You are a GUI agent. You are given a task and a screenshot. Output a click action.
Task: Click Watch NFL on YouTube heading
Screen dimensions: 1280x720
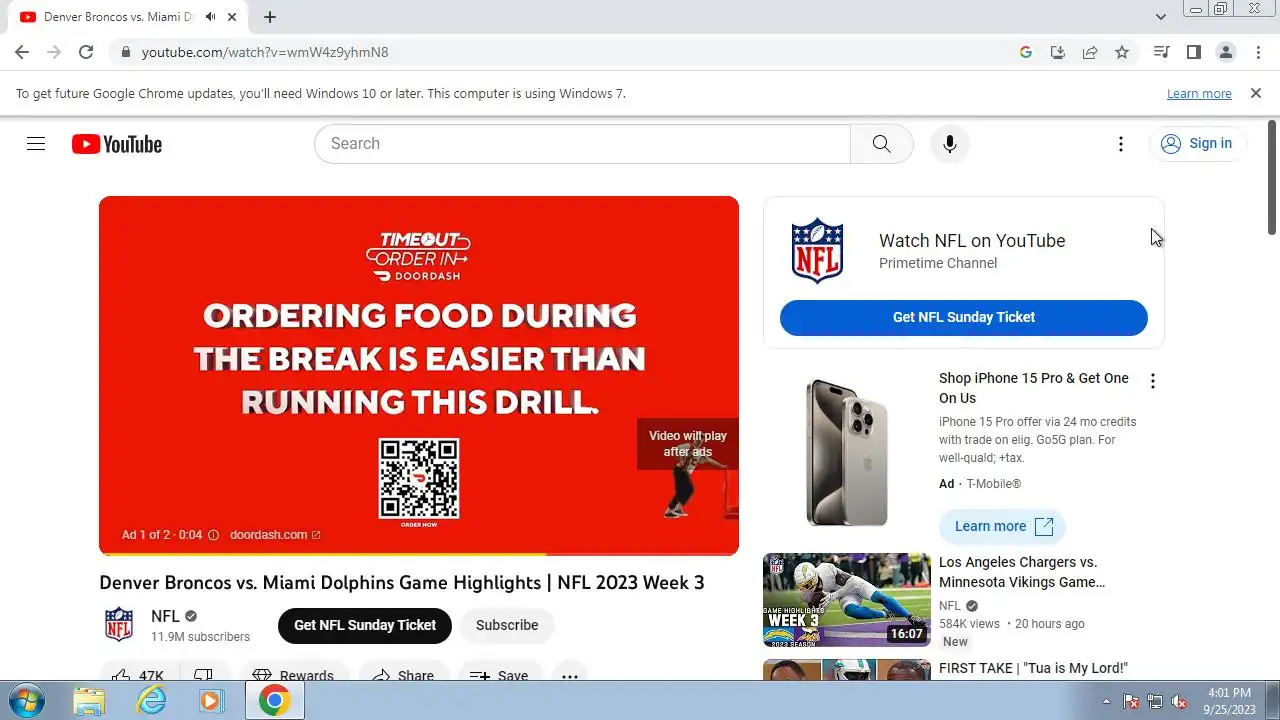coord(972,241)
